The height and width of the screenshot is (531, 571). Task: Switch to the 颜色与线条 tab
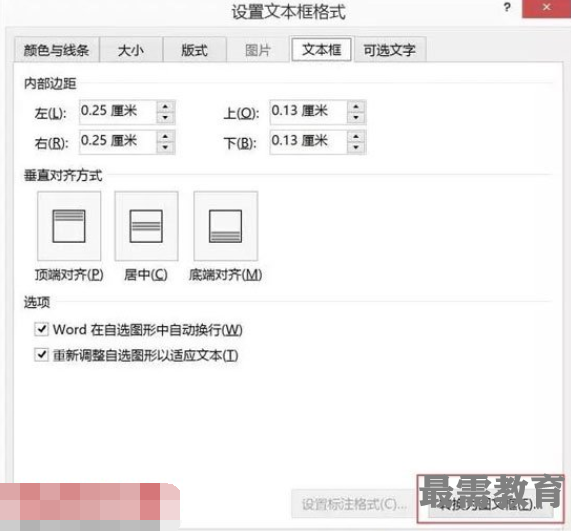pos(56,50)
